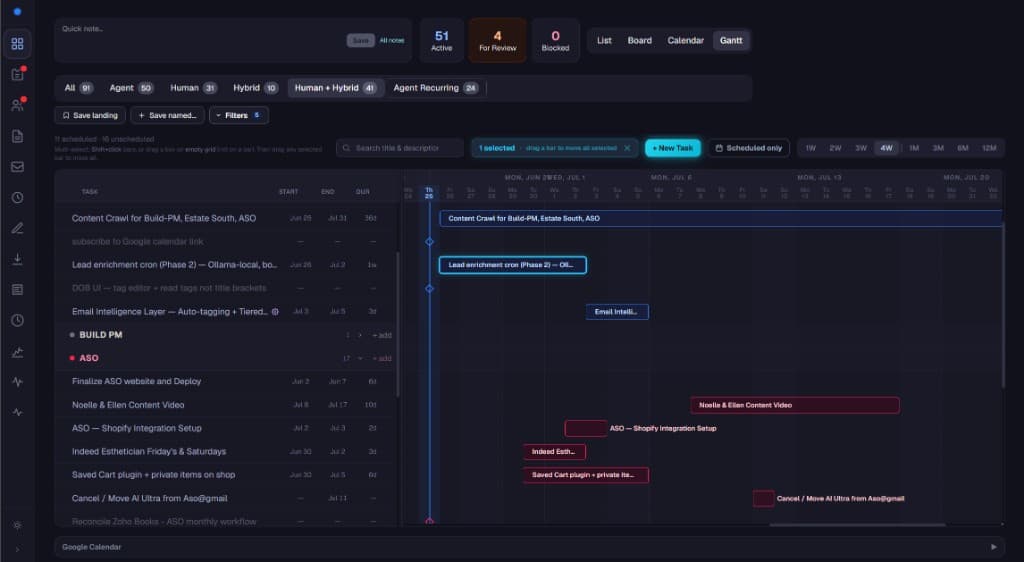The image size is (1024, 562).
Task: Select the Human + Hybrid filter tab
Action: tap(336, 88)
